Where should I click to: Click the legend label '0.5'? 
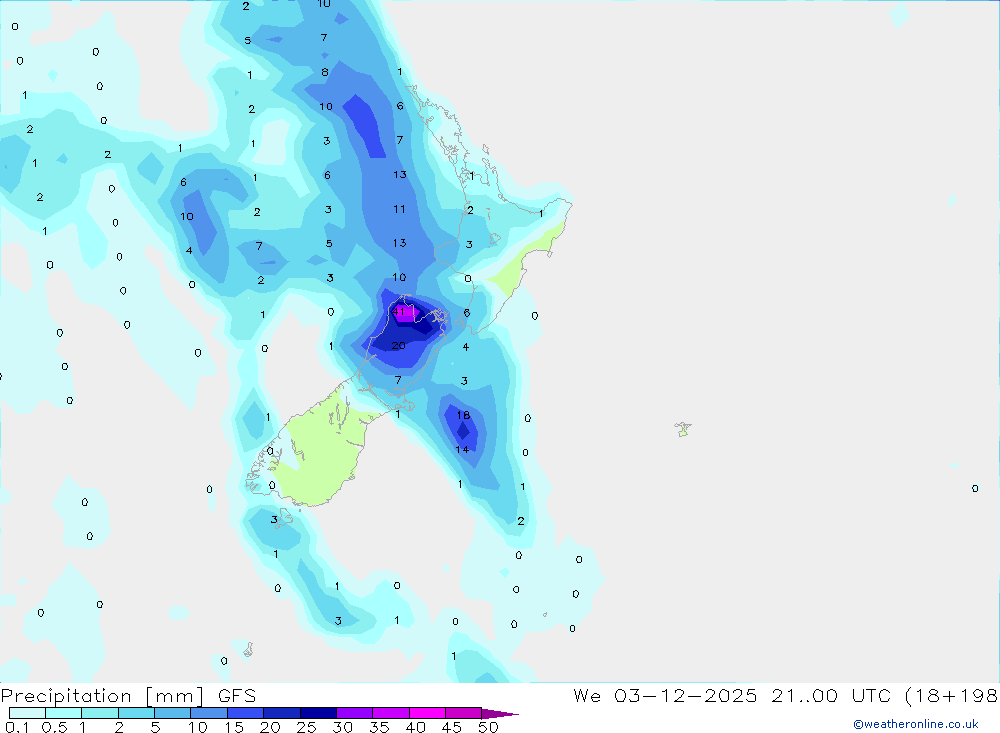(x=54, y=727)
